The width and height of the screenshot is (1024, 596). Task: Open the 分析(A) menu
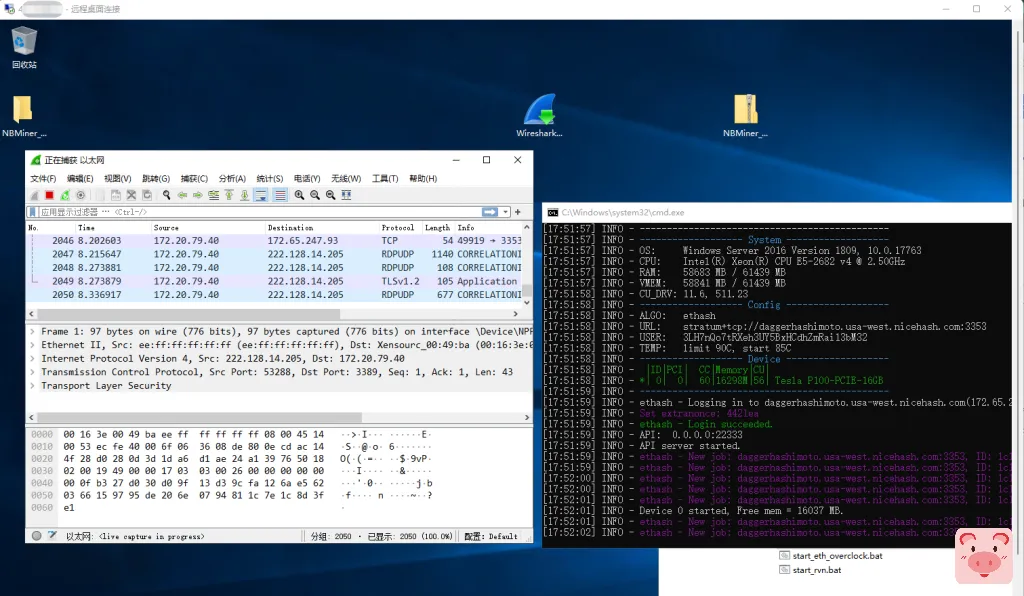pos(232,178)
